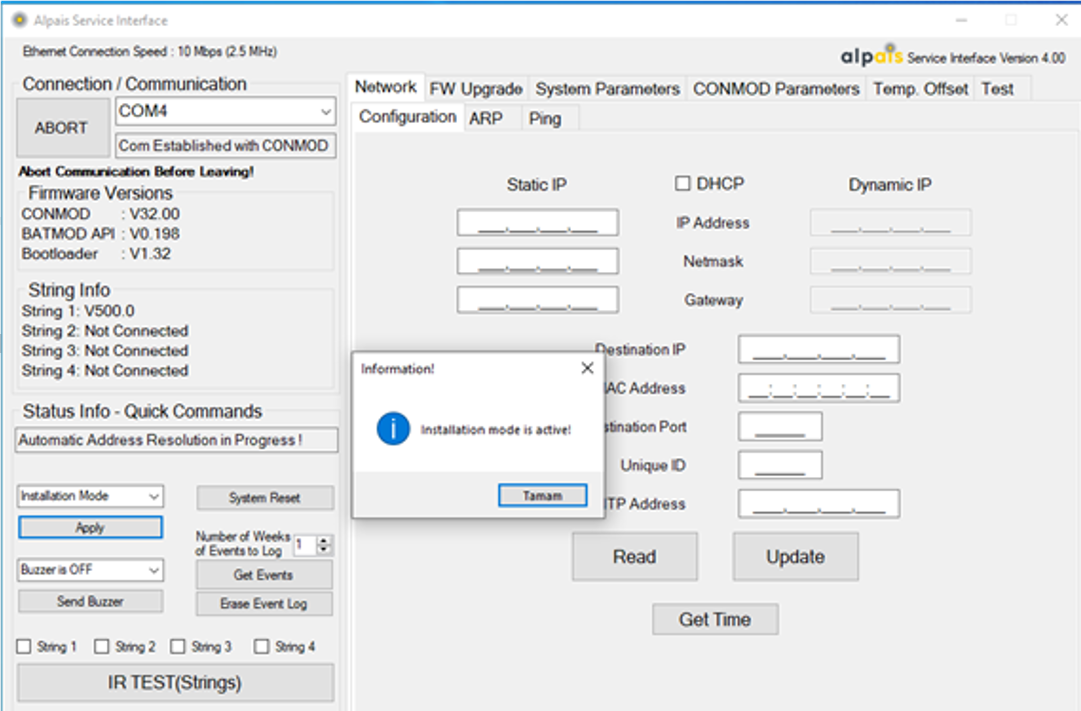Click the Read button
Screen dimensions: 1081x711
(x=634, y=557)
